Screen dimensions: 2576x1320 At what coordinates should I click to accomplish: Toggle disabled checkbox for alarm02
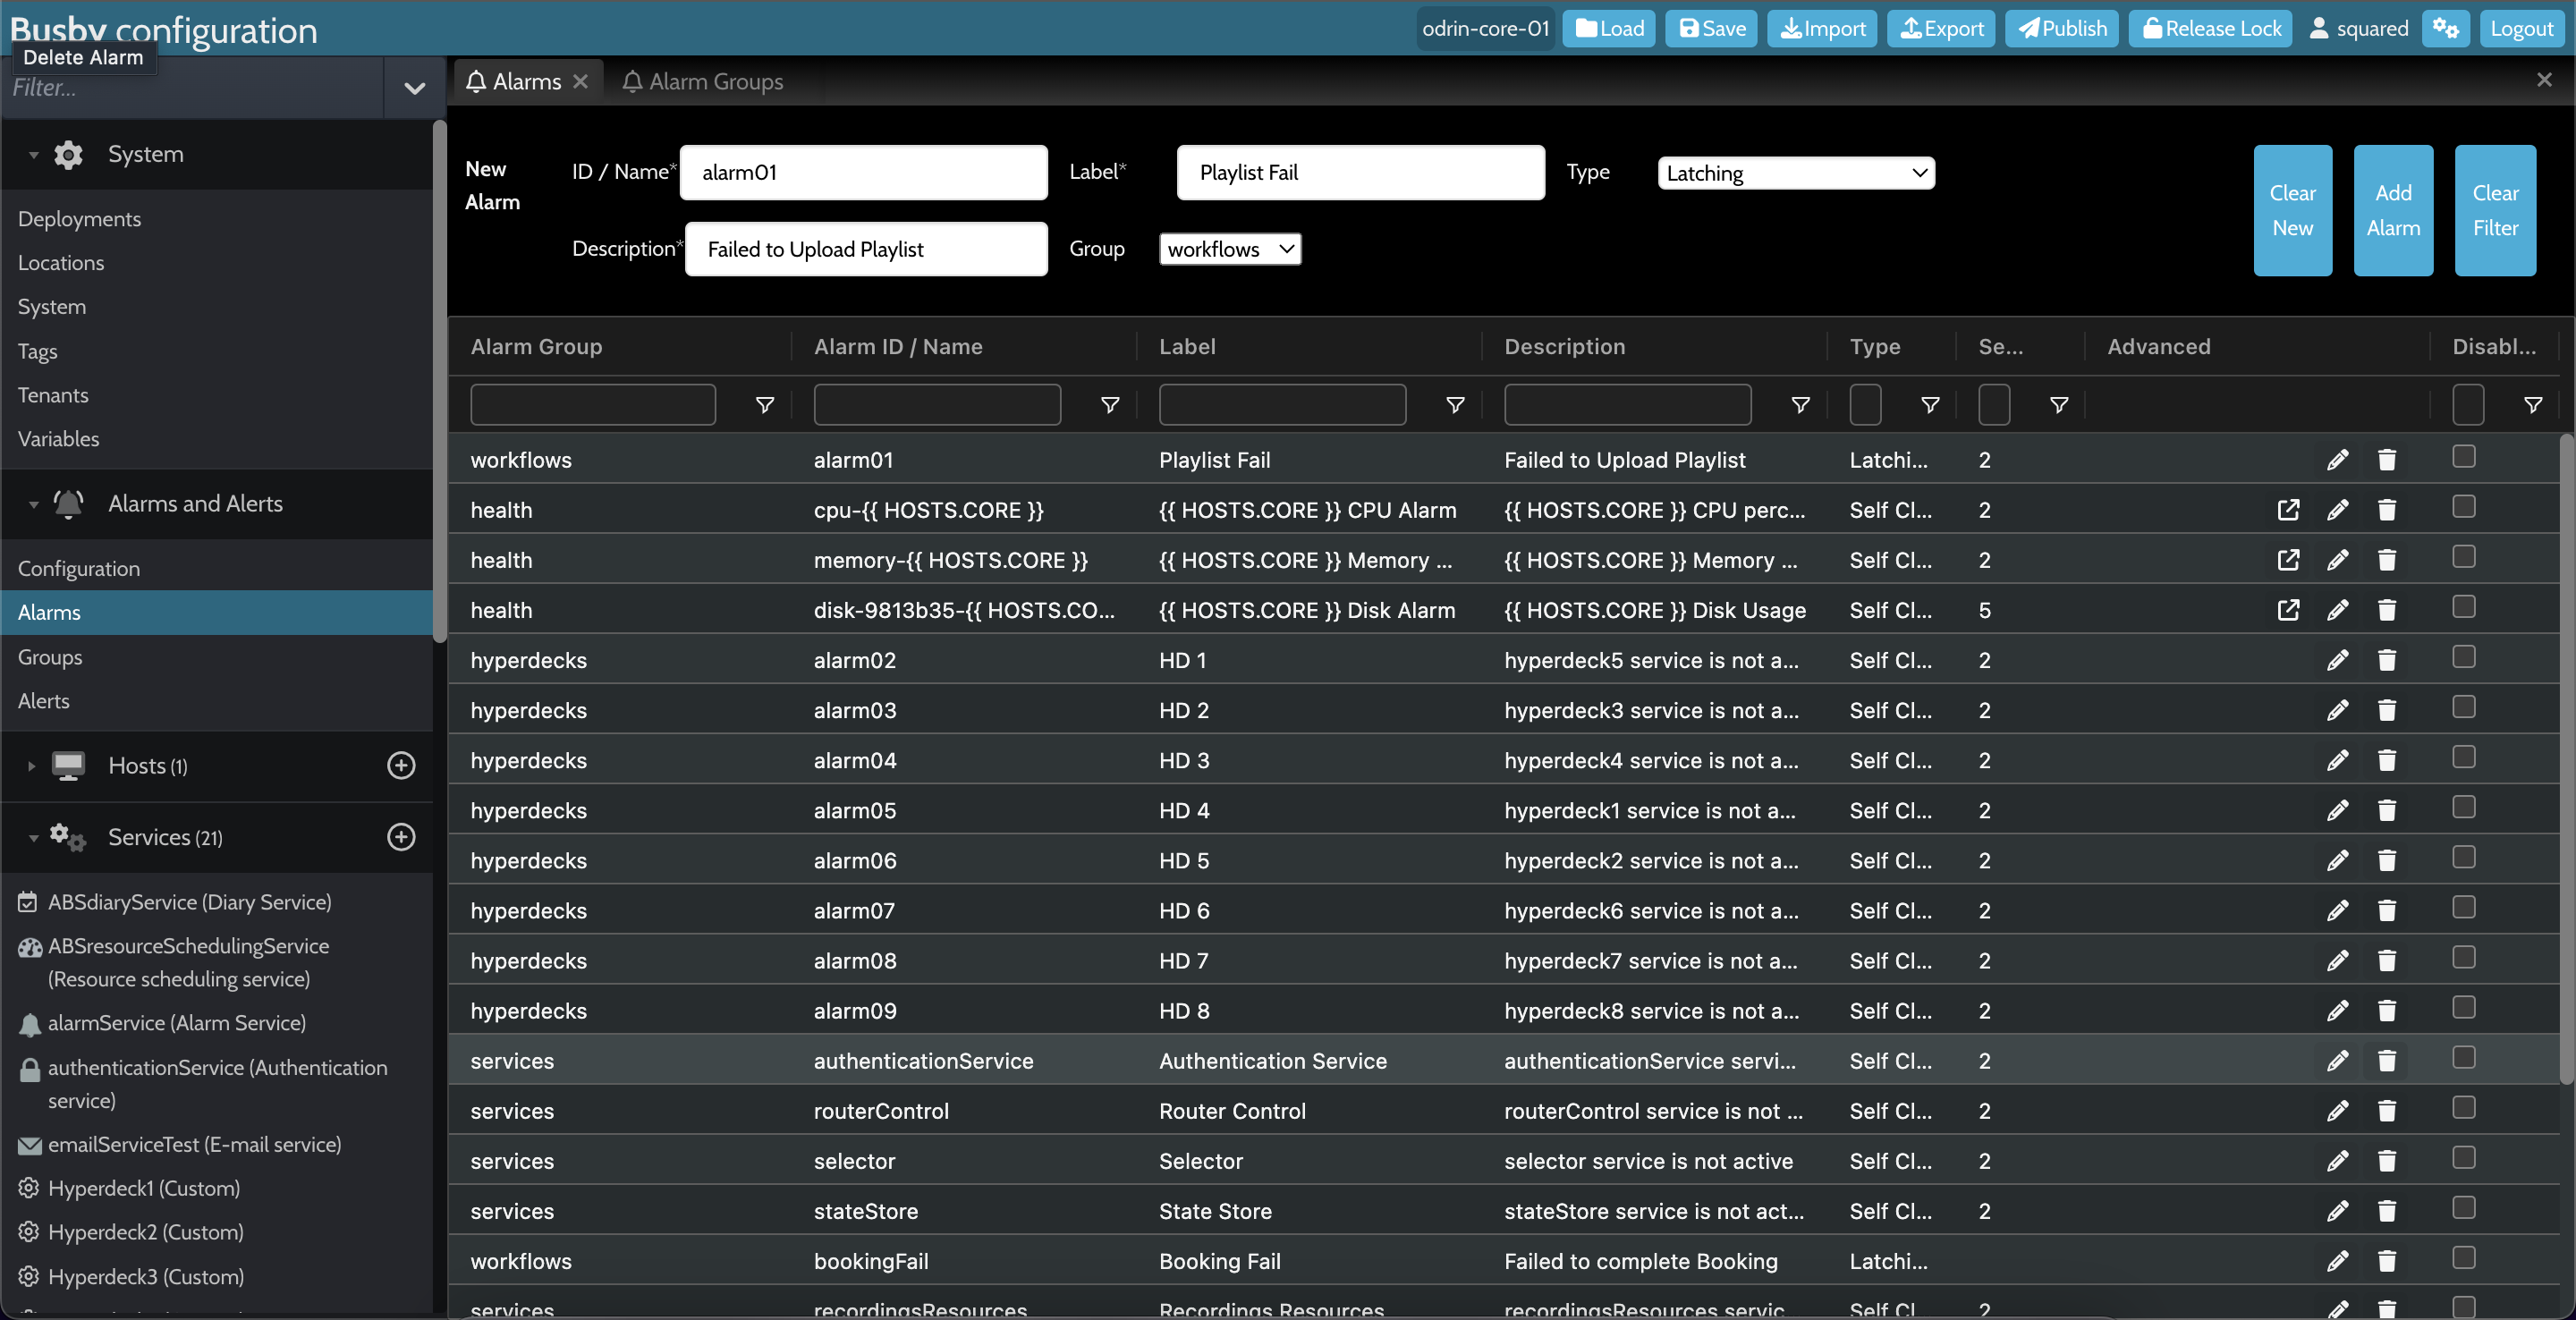[x=2464, y=657]
